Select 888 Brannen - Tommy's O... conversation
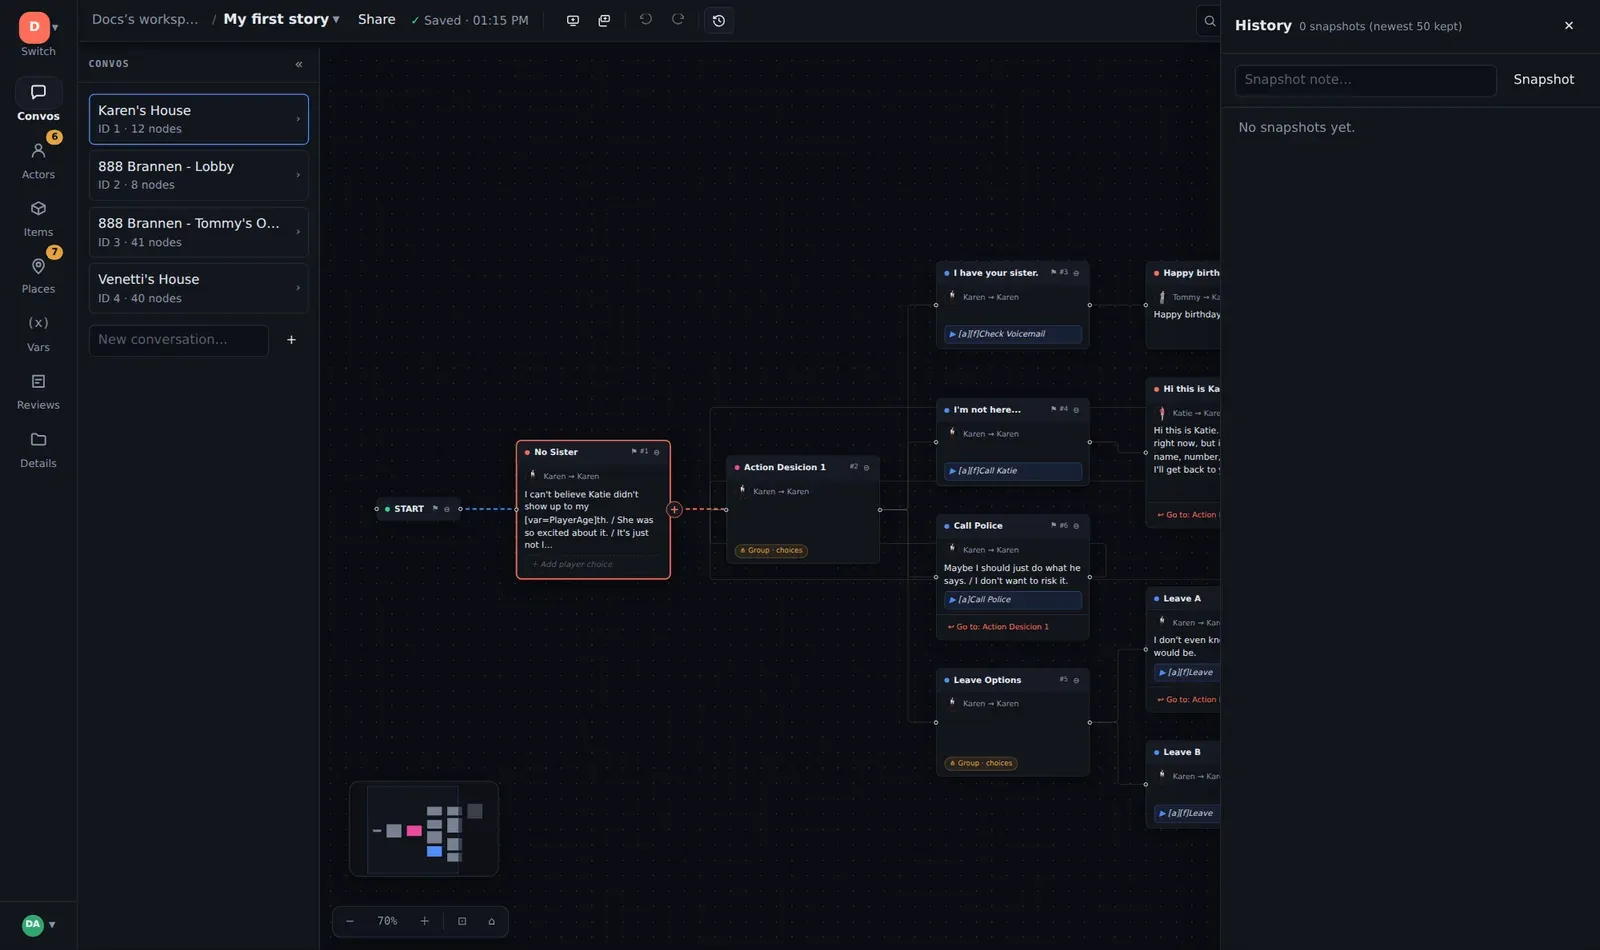The image size is (1600, 950). pos(198,232)
